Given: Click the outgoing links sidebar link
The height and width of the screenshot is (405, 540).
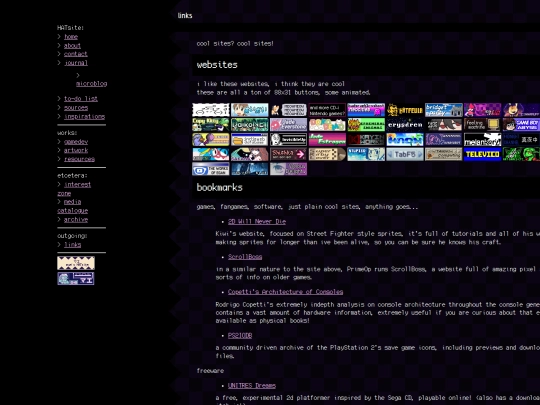Looking at the screenshot, I should pos(73,245).
